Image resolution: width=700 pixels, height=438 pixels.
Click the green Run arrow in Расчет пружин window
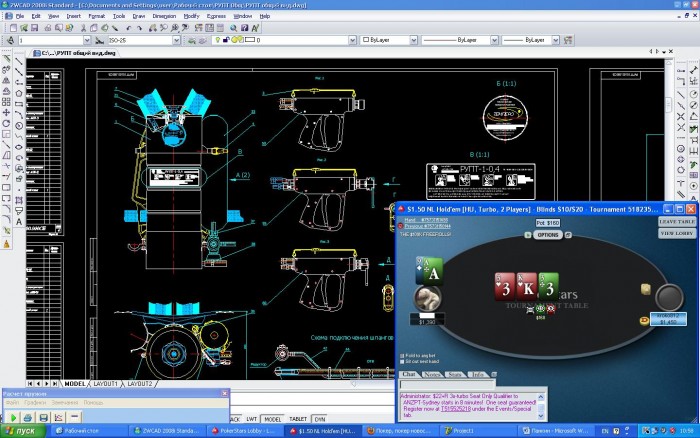13,417
